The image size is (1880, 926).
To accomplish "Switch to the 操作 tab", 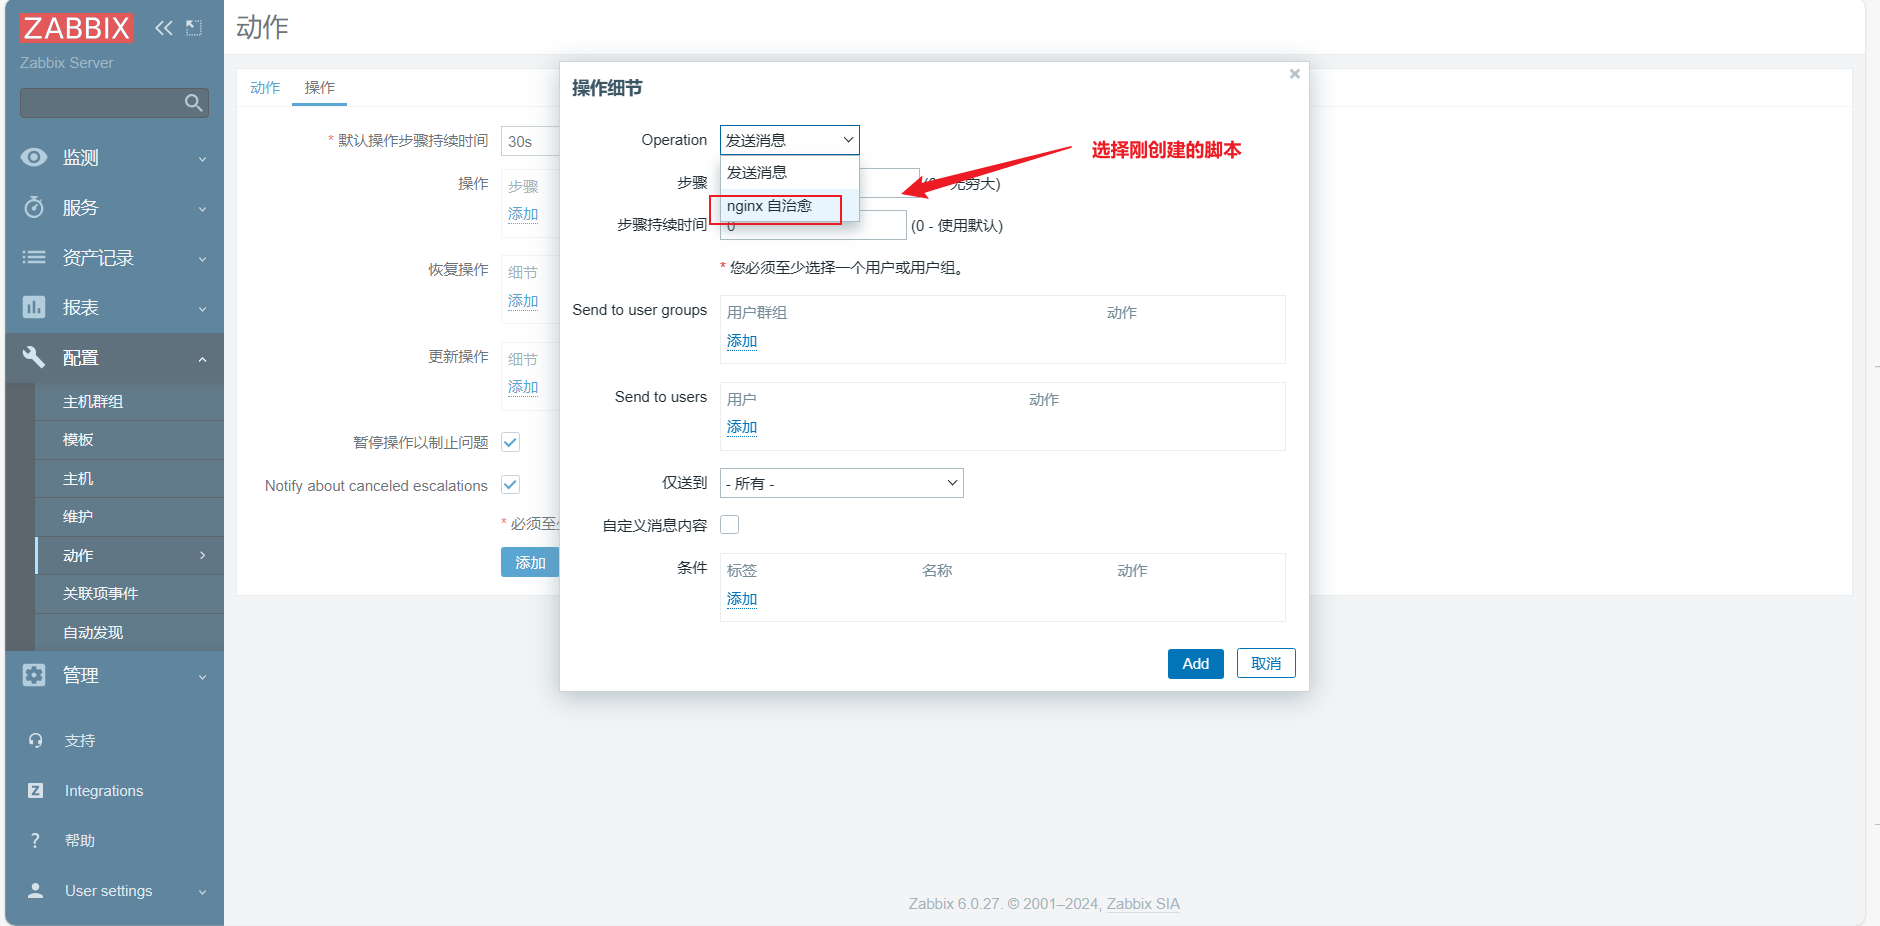I will point(320,88).
